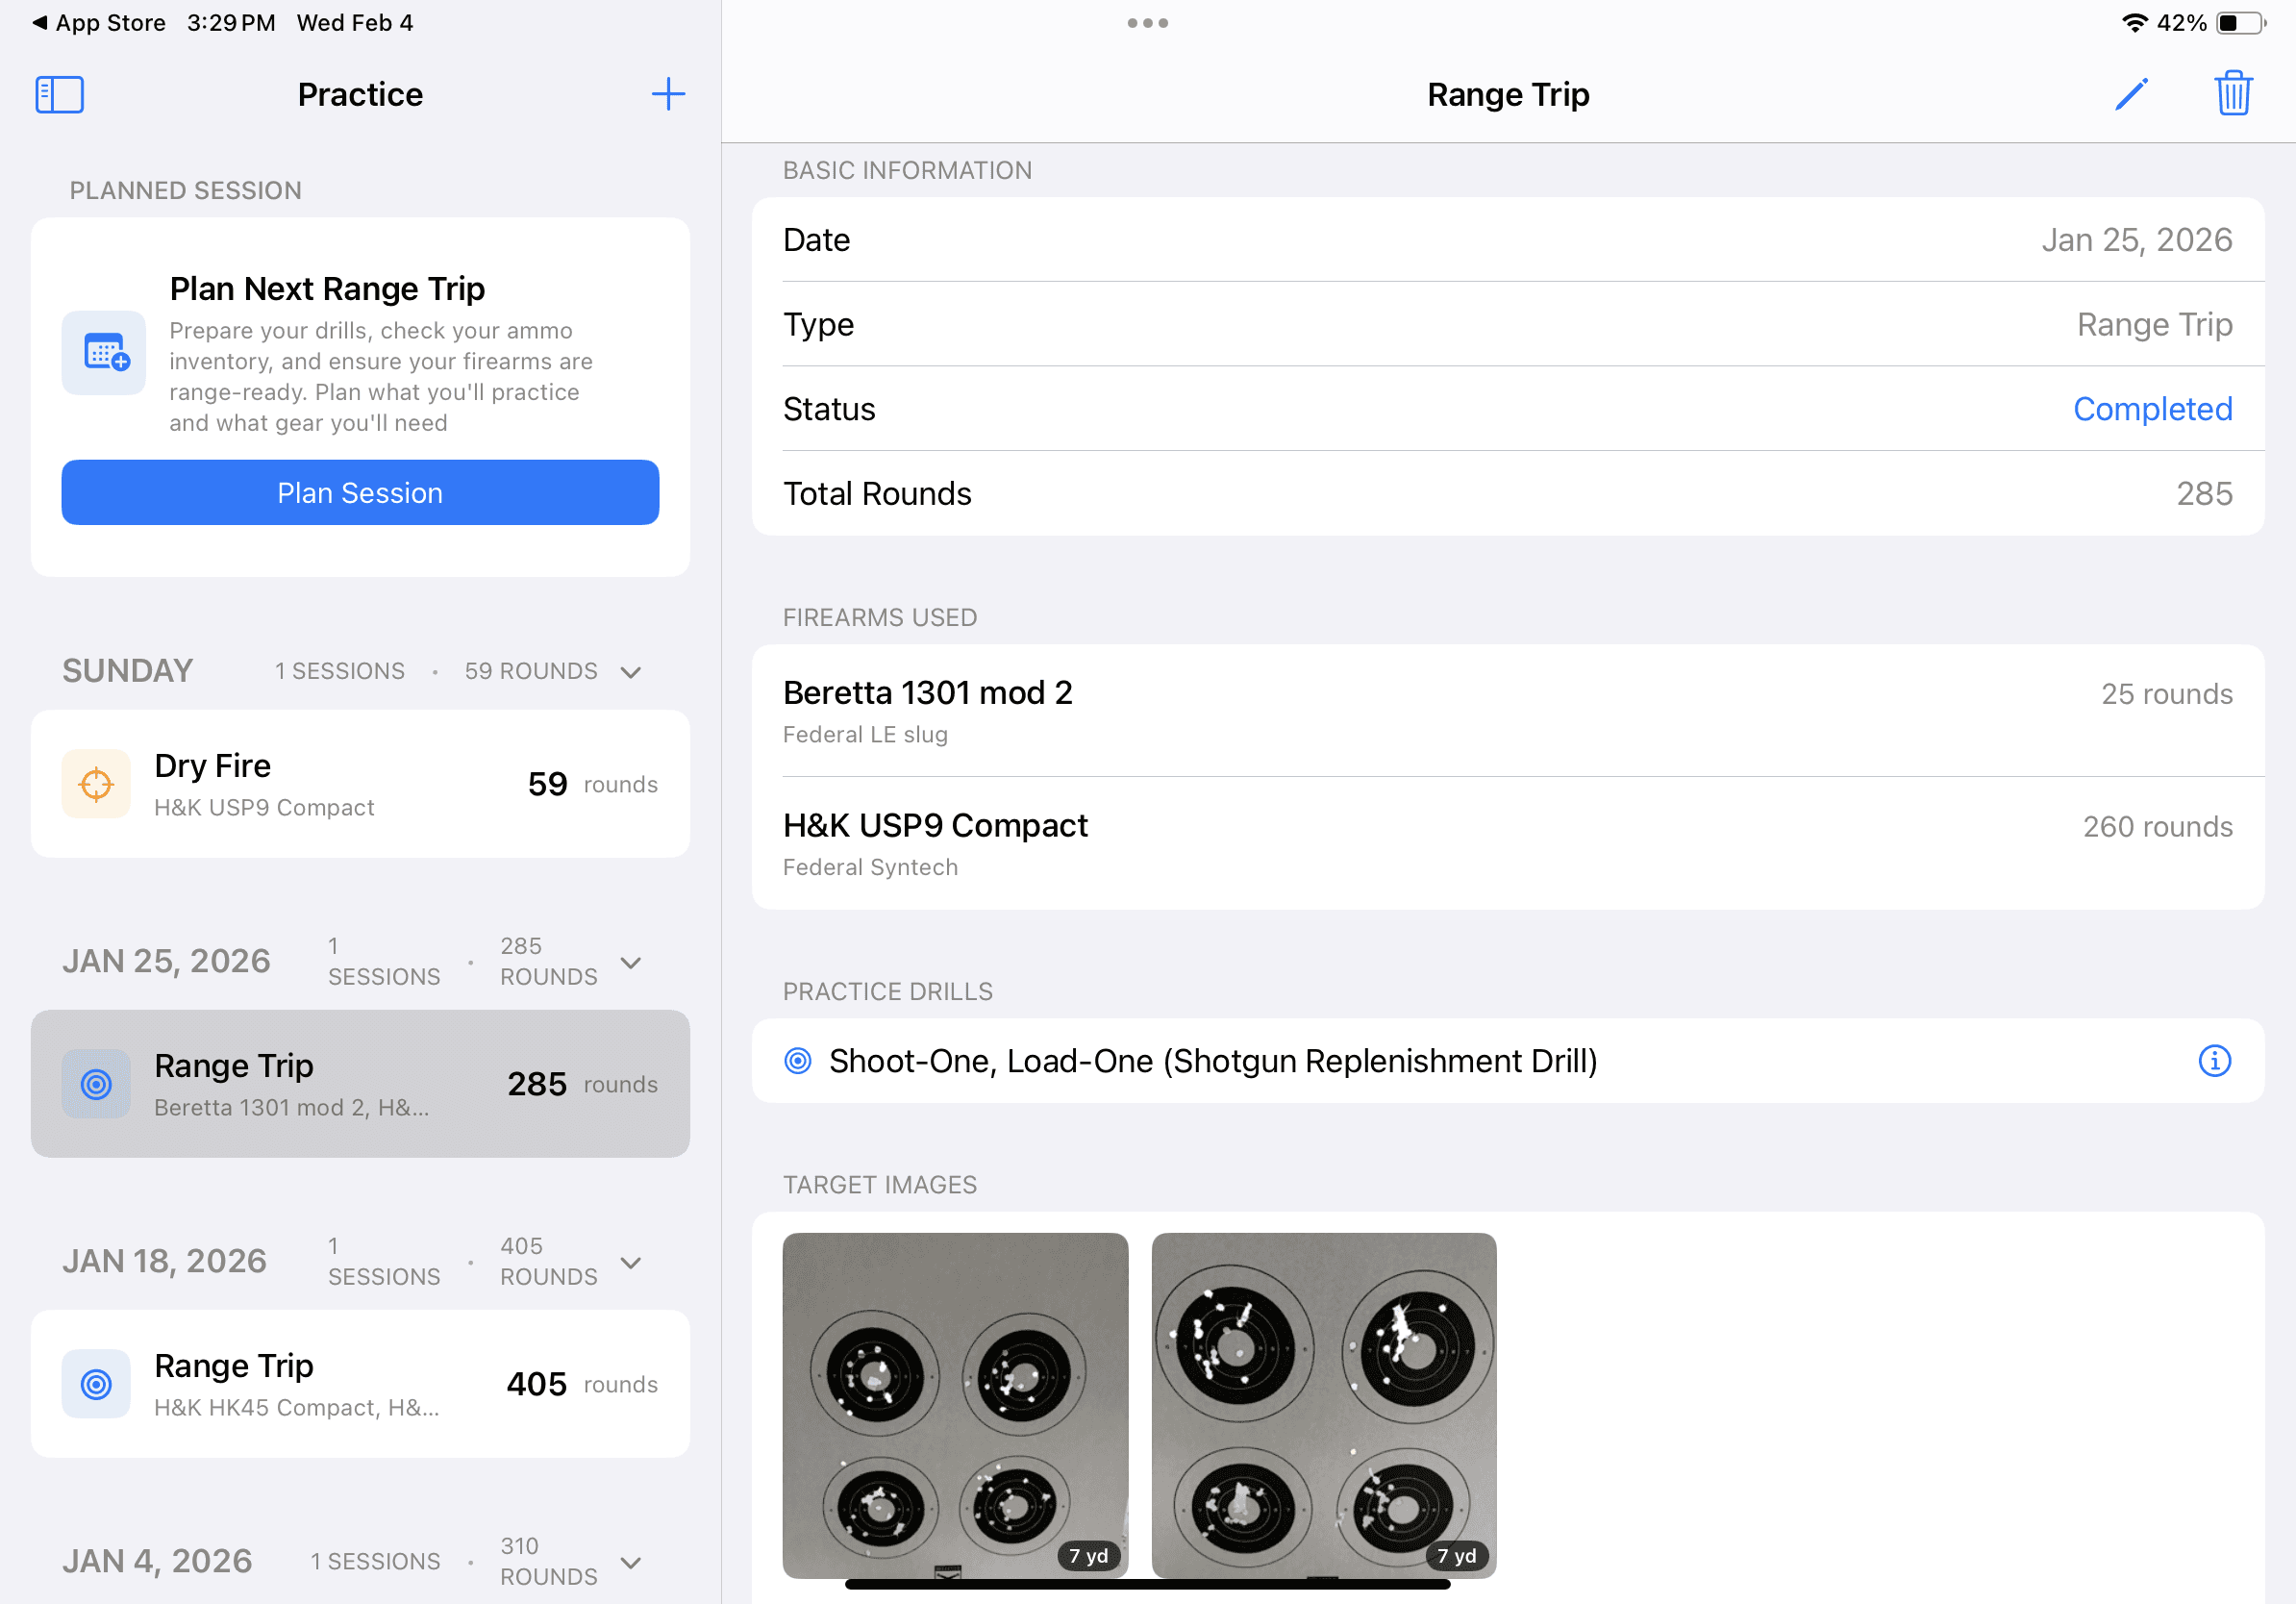The height and width of the screenshot is (1604, 2296).
Task: Tap the Plan Session button
Action: pyautogui.click(x=360, y=492)
